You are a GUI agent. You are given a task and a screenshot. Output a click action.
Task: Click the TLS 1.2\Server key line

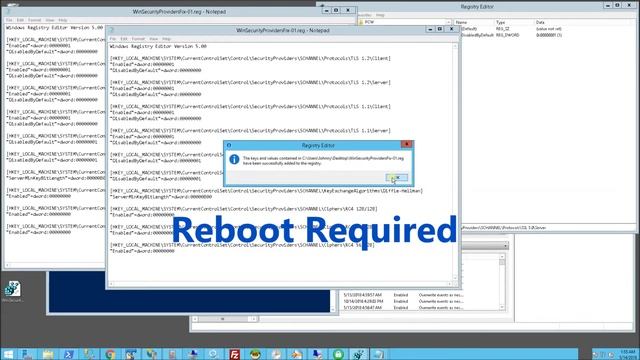tap(250, 82)
